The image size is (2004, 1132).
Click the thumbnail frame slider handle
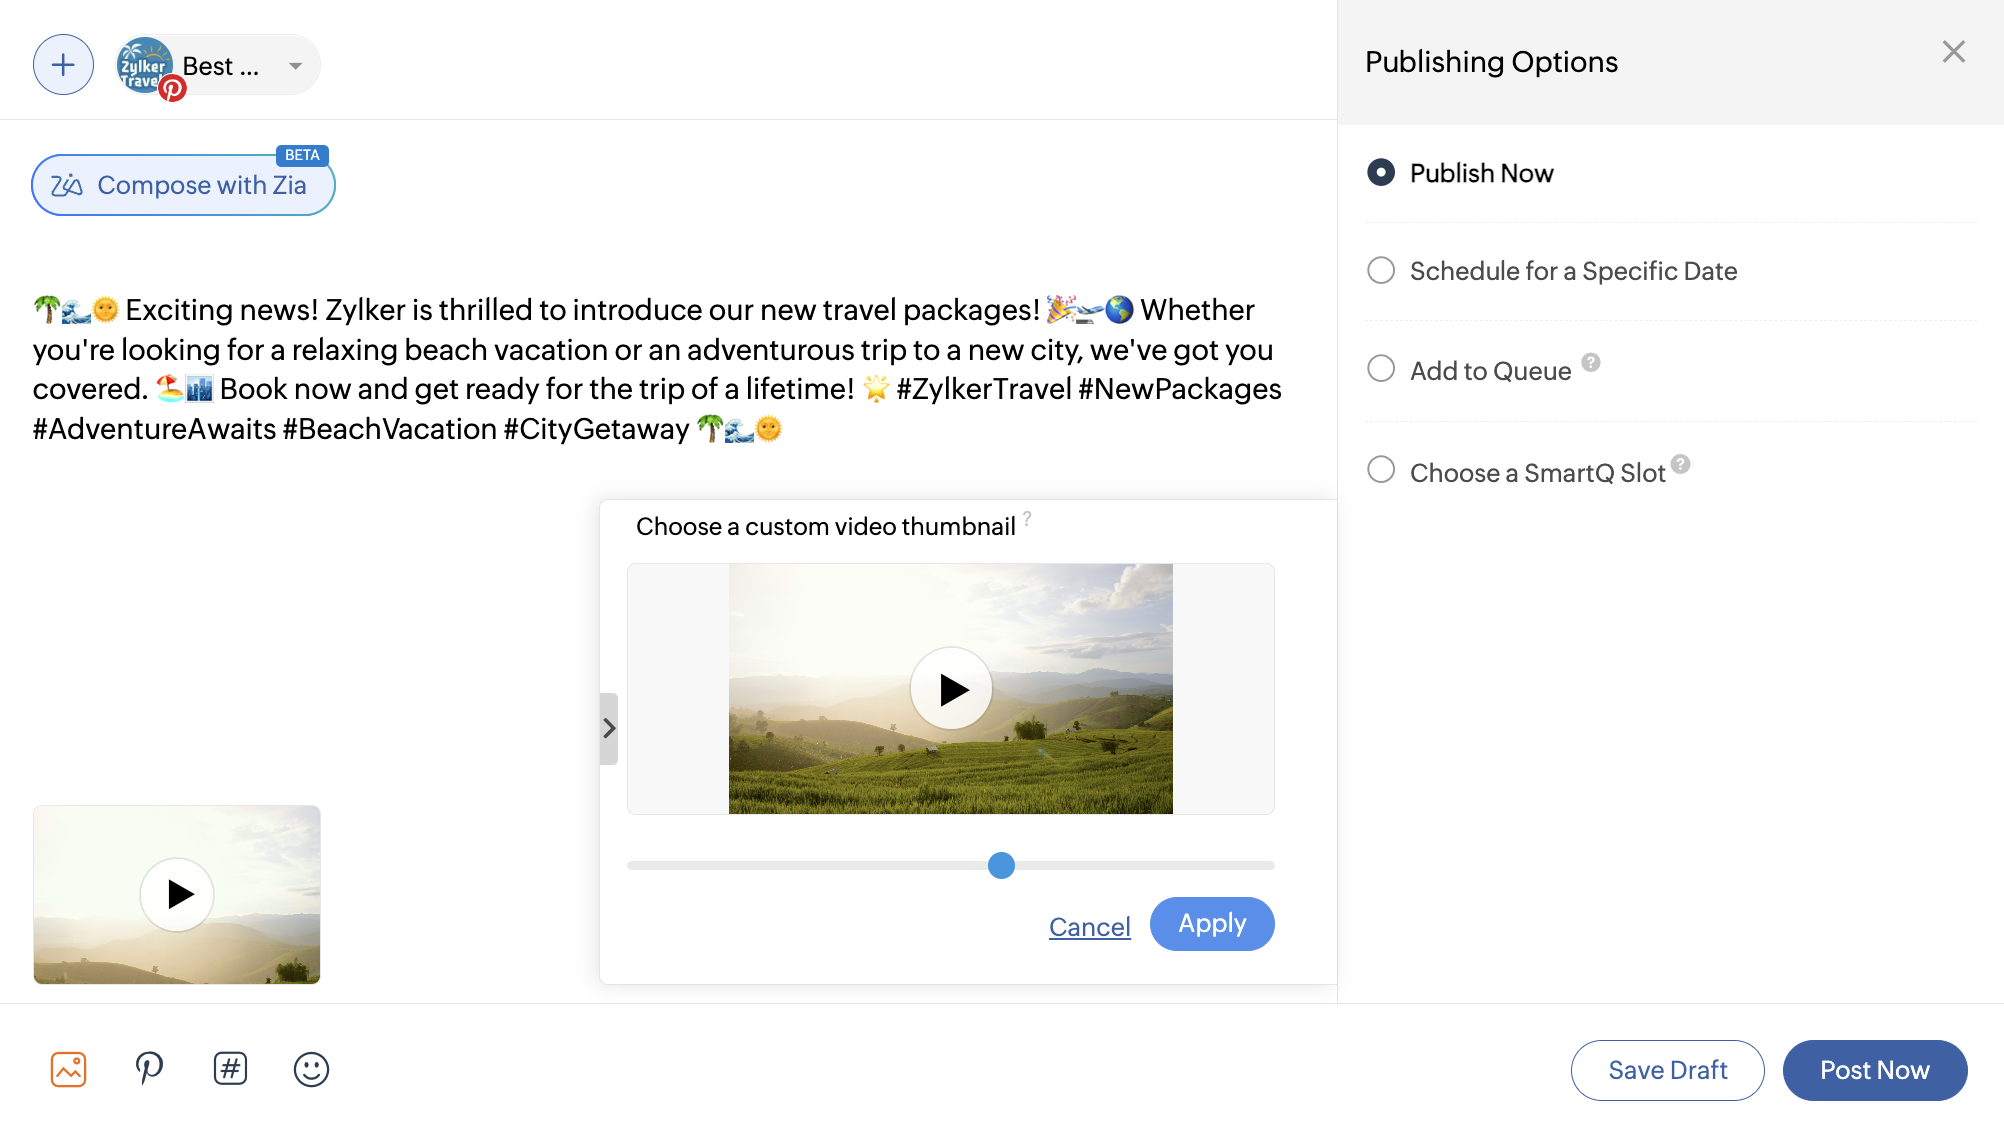coord(1001,865)
